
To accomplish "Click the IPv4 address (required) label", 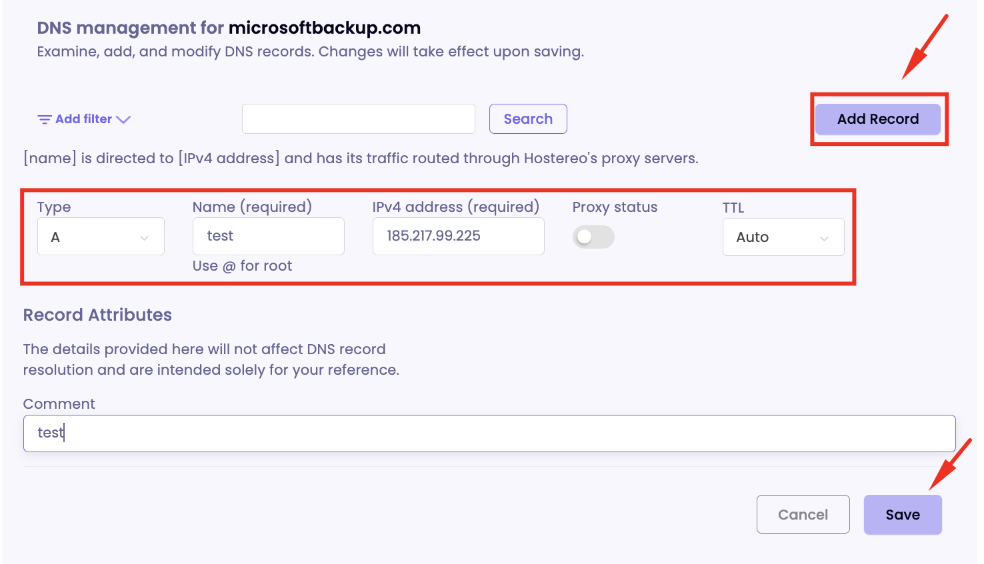I will click(456, 207).
